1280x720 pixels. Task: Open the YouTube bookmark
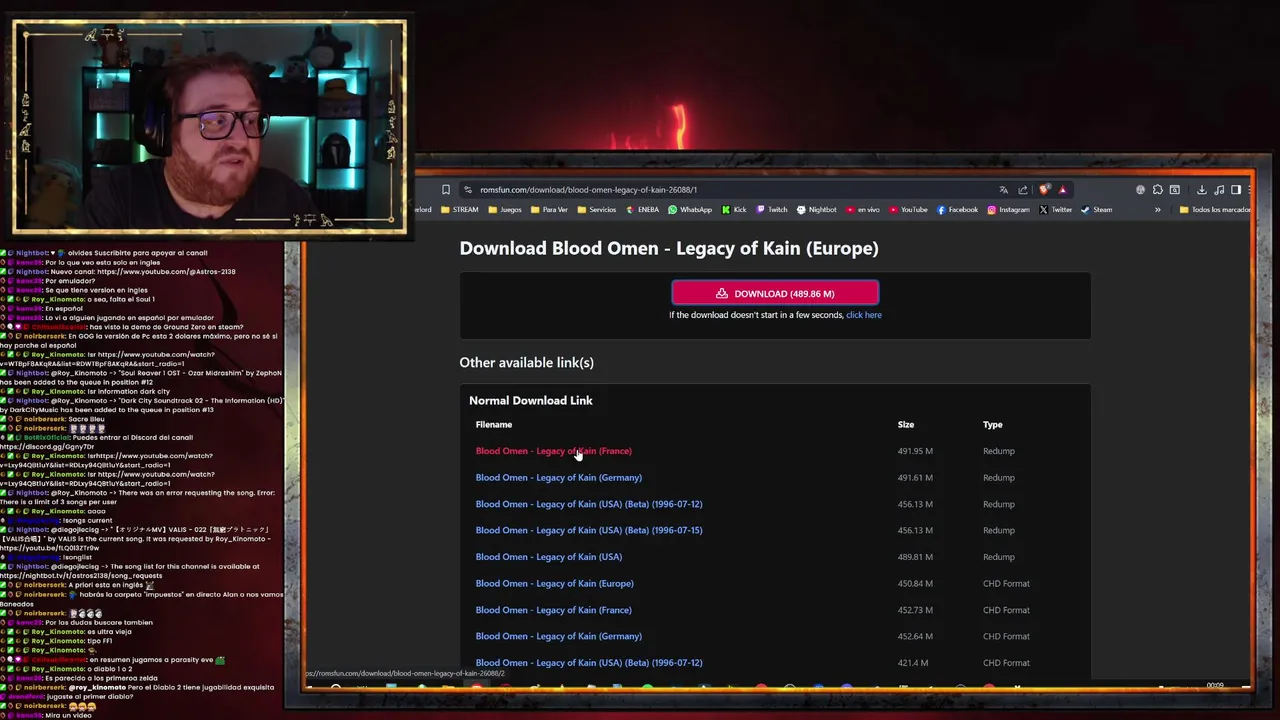tap(908, 210)
